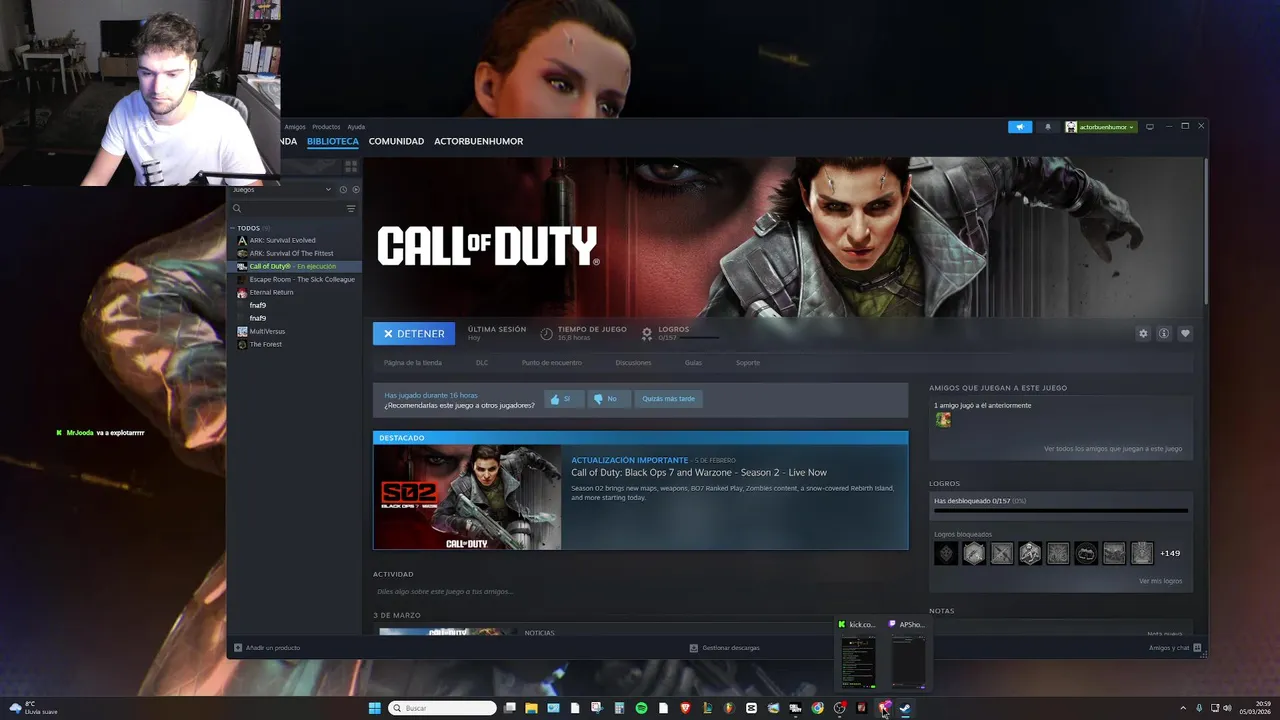The width and height of the screenshot is (1280, 720).
Task: Open Discusiones tab
Action: point(633,363)
